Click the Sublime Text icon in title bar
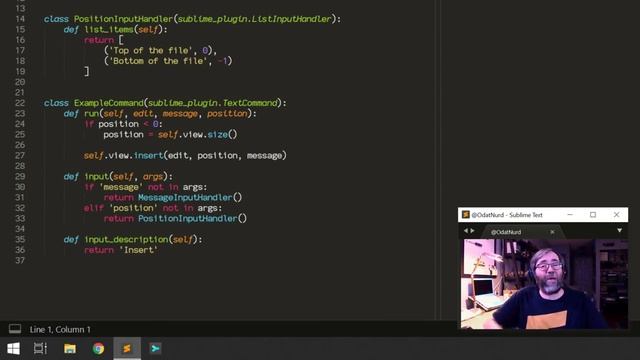Image resolution: width=640 pixels, height=360 pixels. 466,215
